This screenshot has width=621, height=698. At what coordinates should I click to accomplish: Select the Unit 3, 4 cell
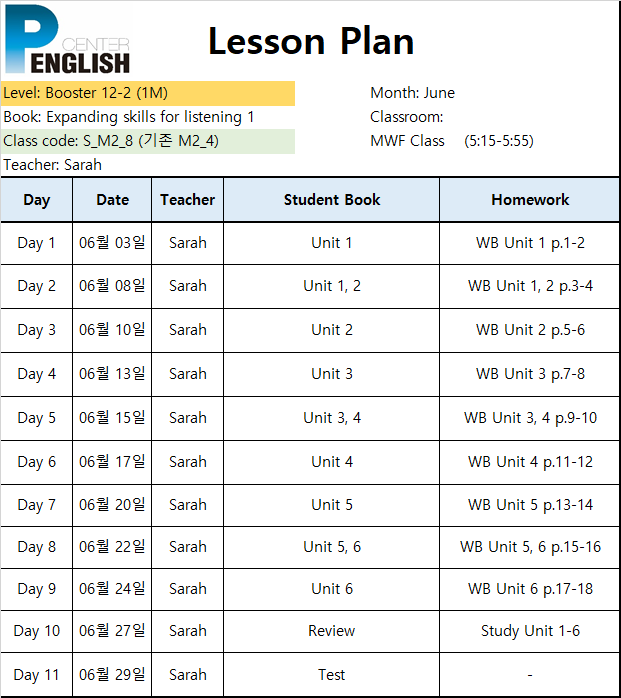click(x=332, y=418)
